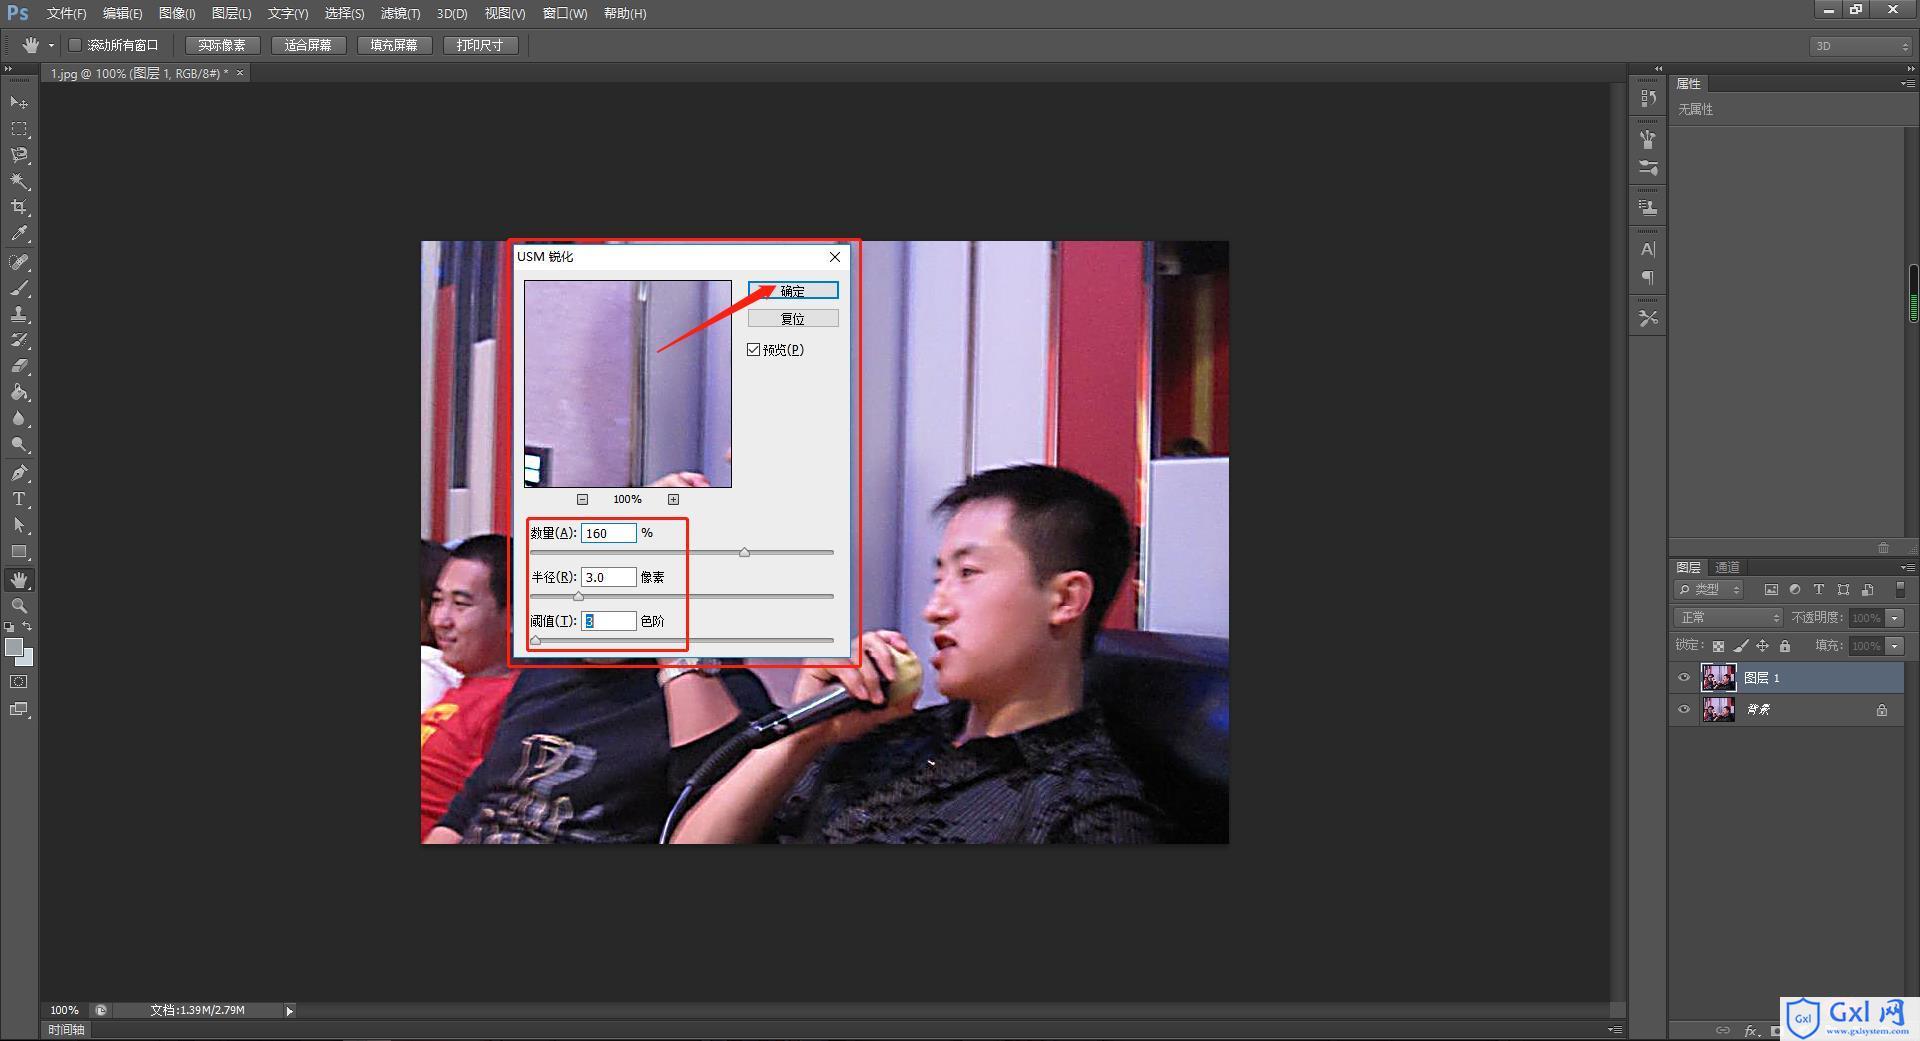Select the Move tool
This screenshot has width=1920, height=1041.
pyautogui.click(x=19, y=103)
